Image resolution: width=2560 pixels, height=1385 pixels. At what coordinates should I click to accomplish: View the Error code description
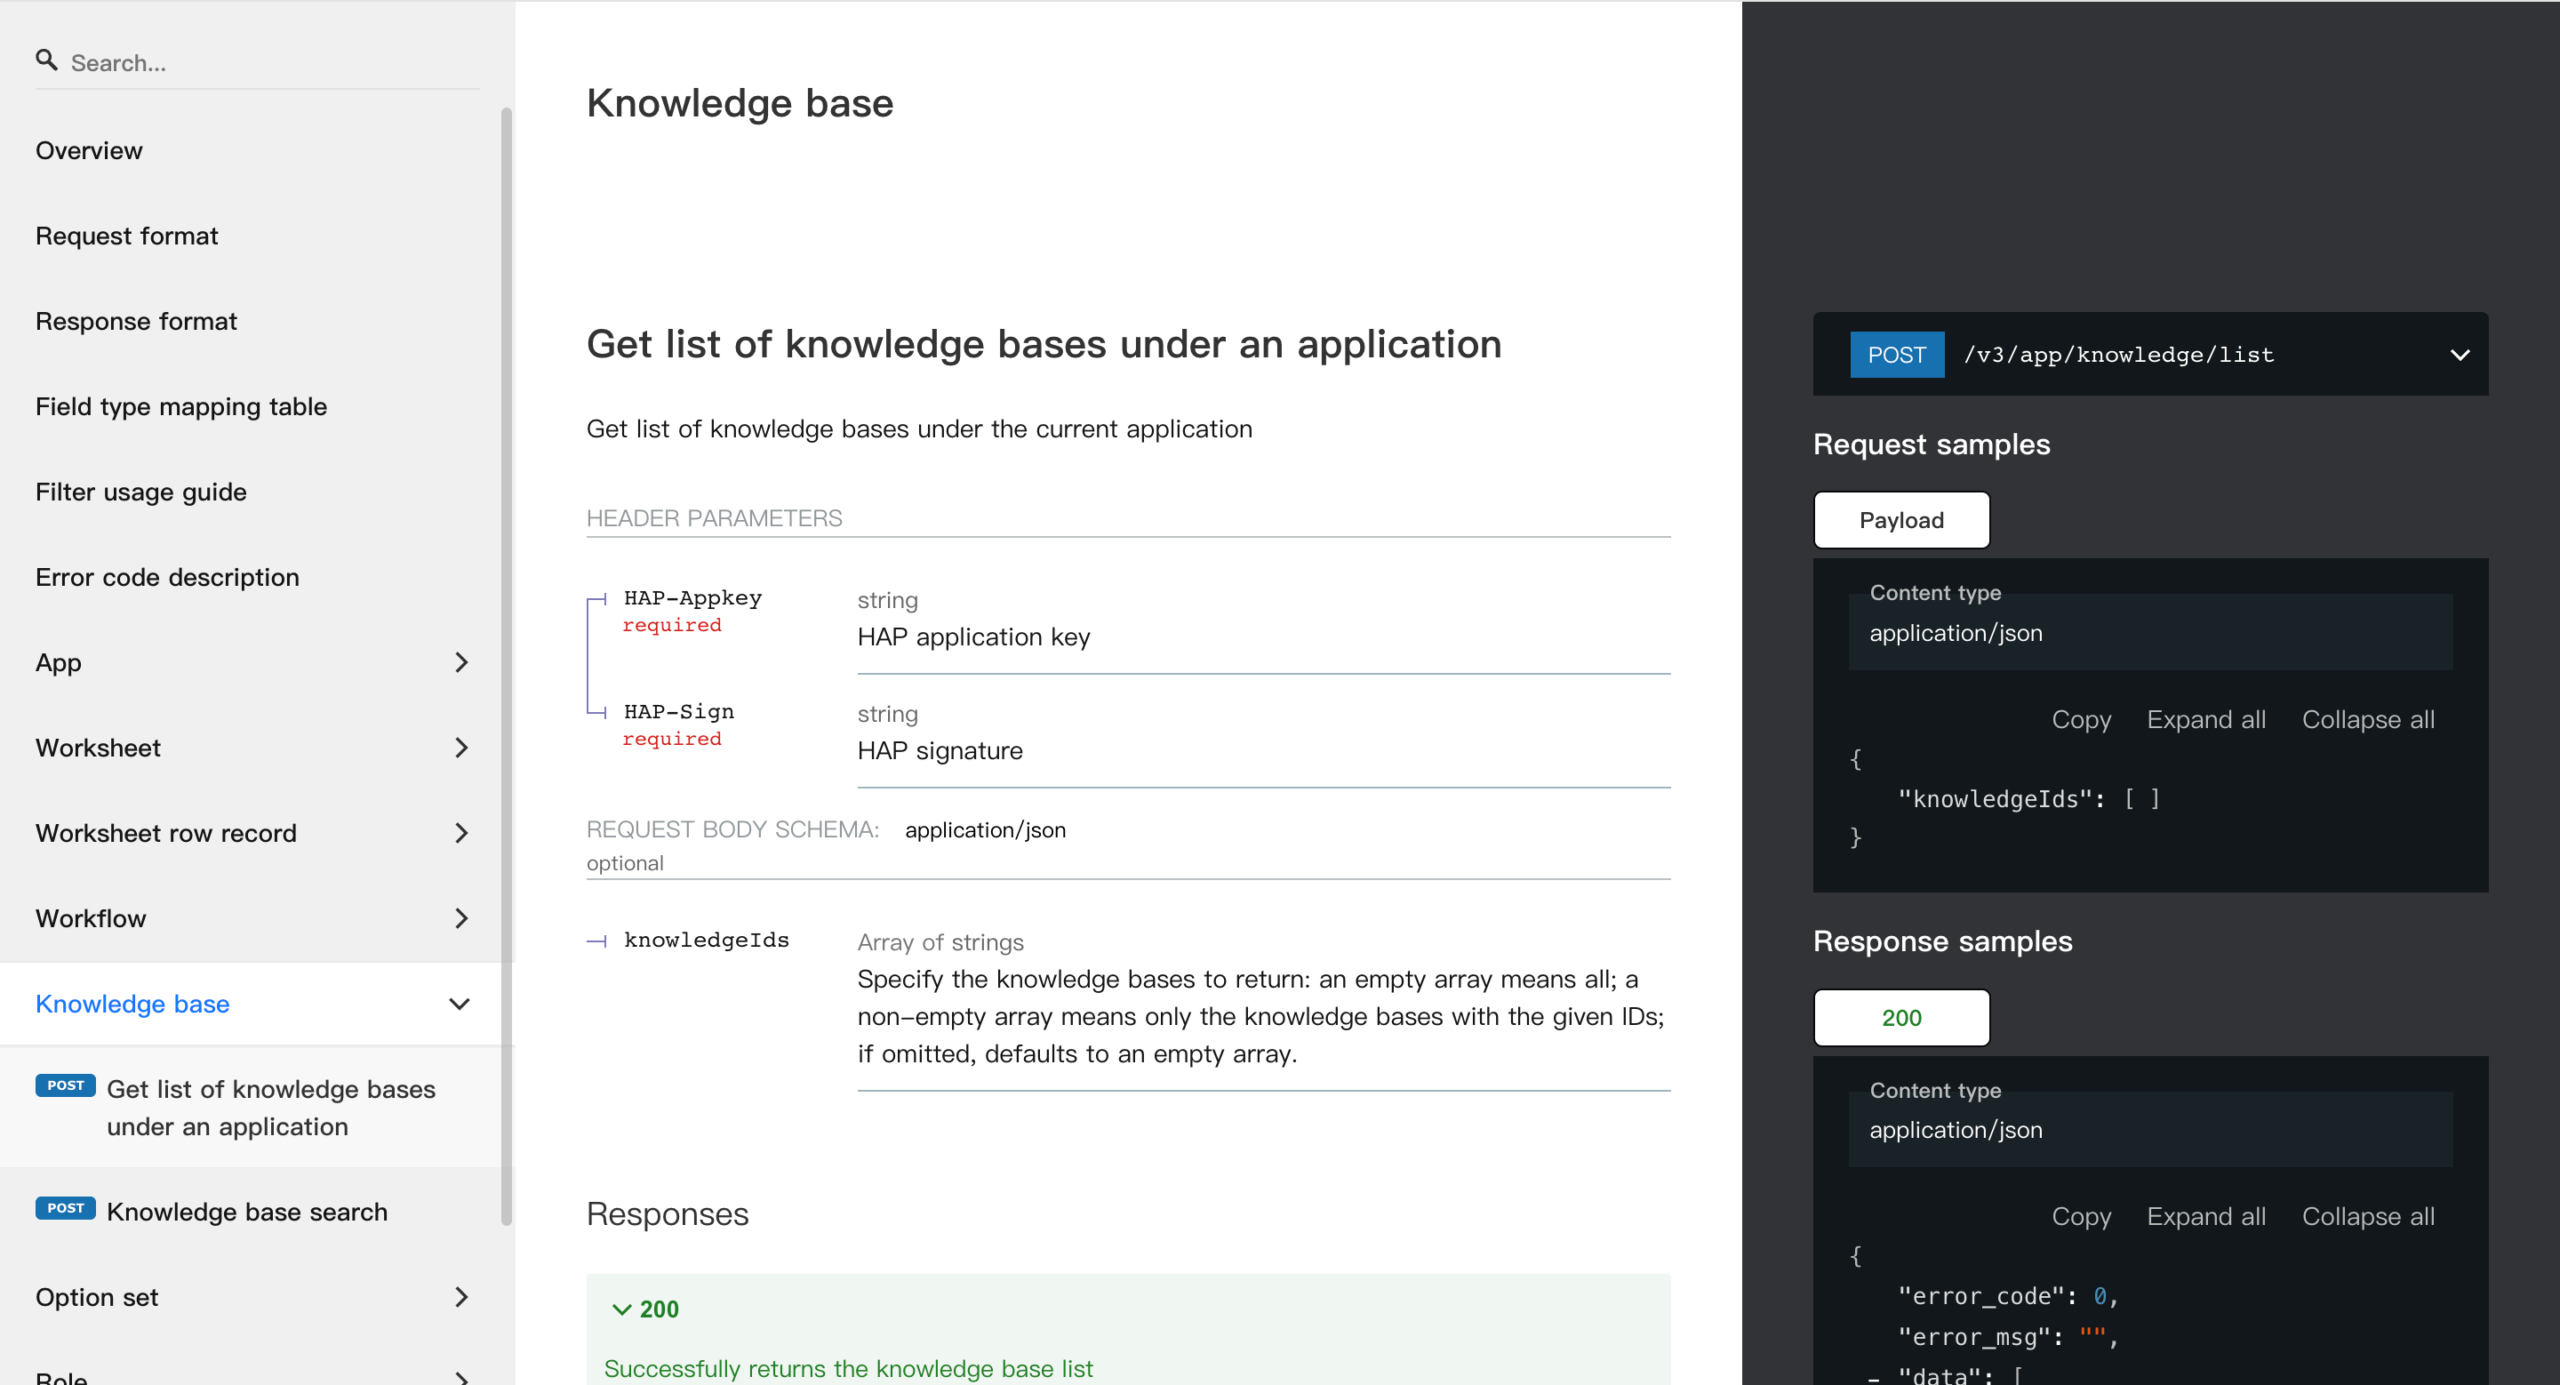(167, 577)
